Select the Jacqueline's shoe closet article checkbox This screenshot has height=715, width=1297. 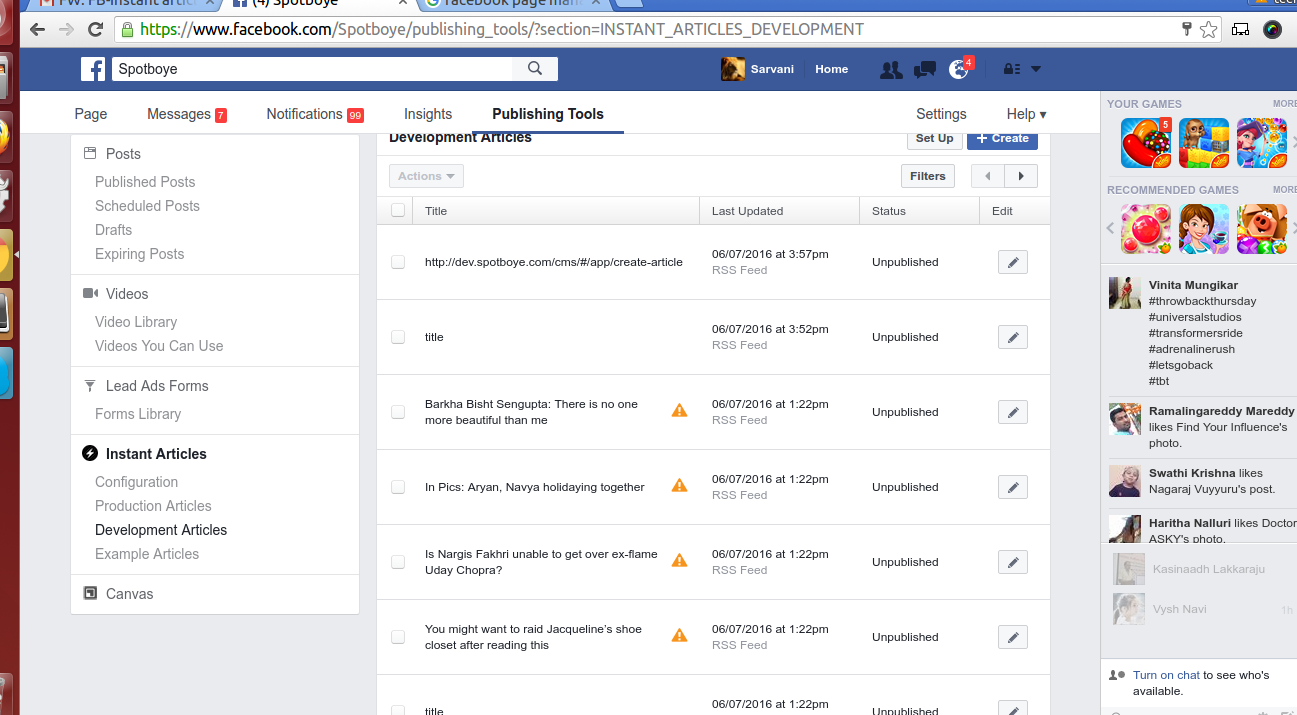coord(398,637)
